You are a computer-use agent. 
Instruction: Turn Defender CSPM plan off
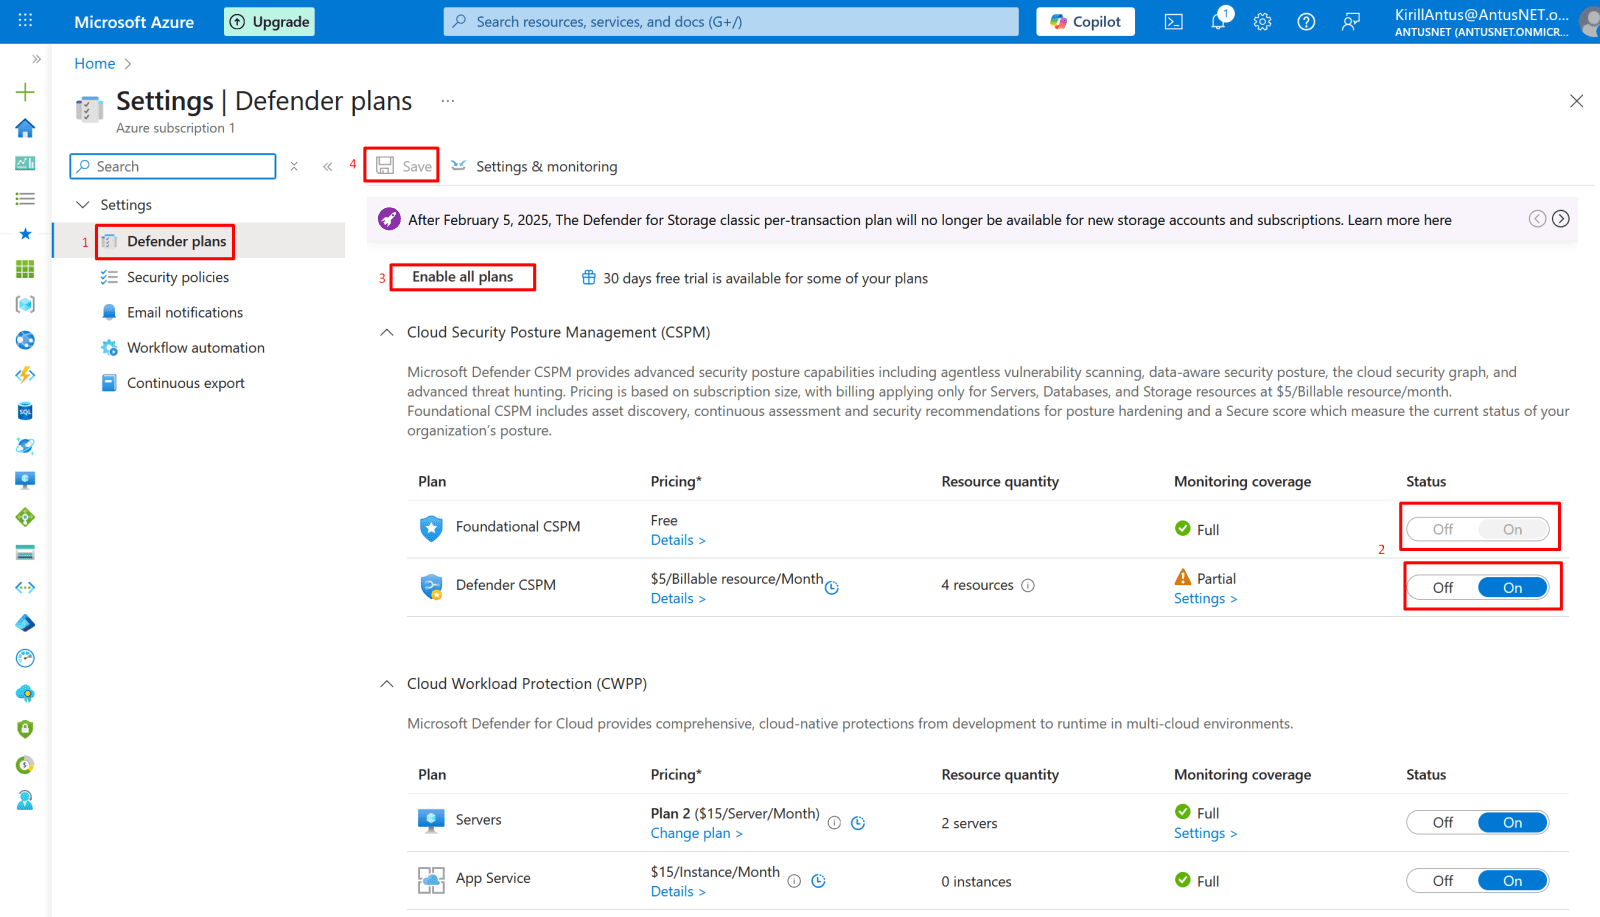point(1442,588)
